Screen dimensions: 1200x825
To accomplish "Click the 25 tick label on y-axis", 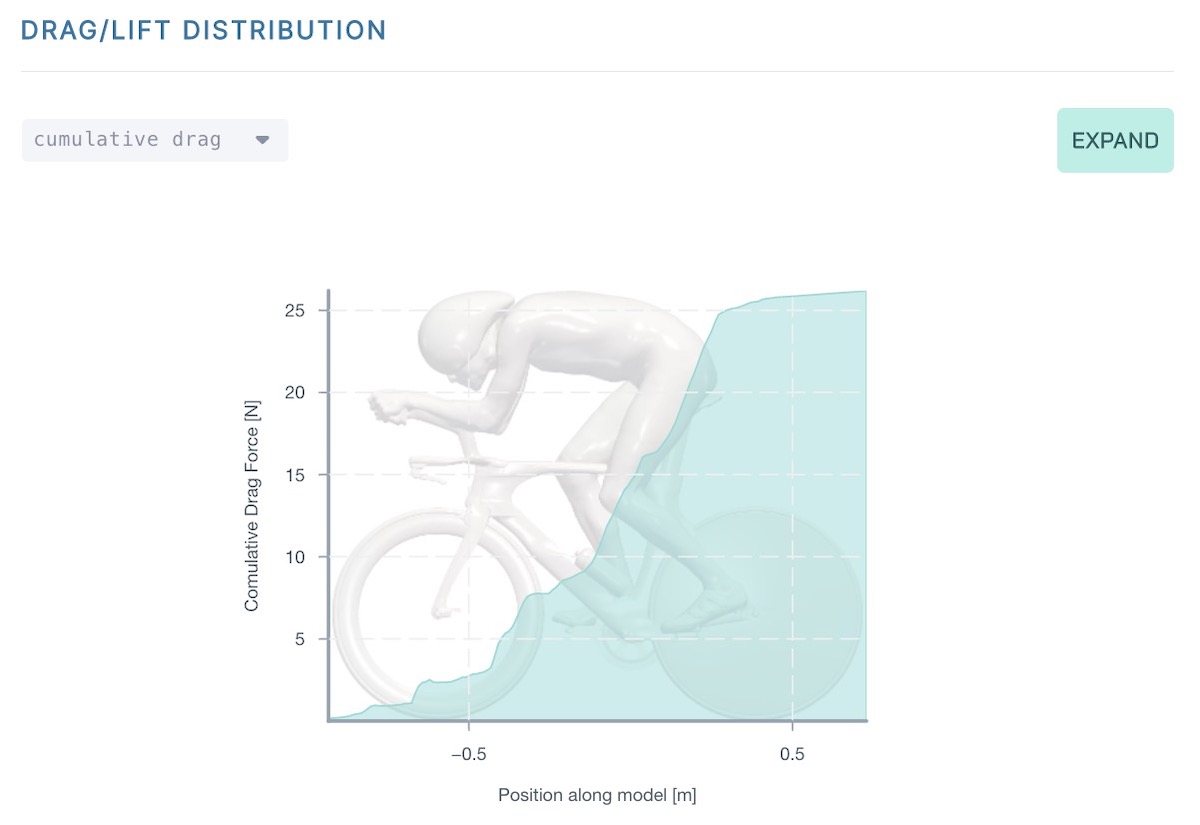I will [x=295, y=310].
